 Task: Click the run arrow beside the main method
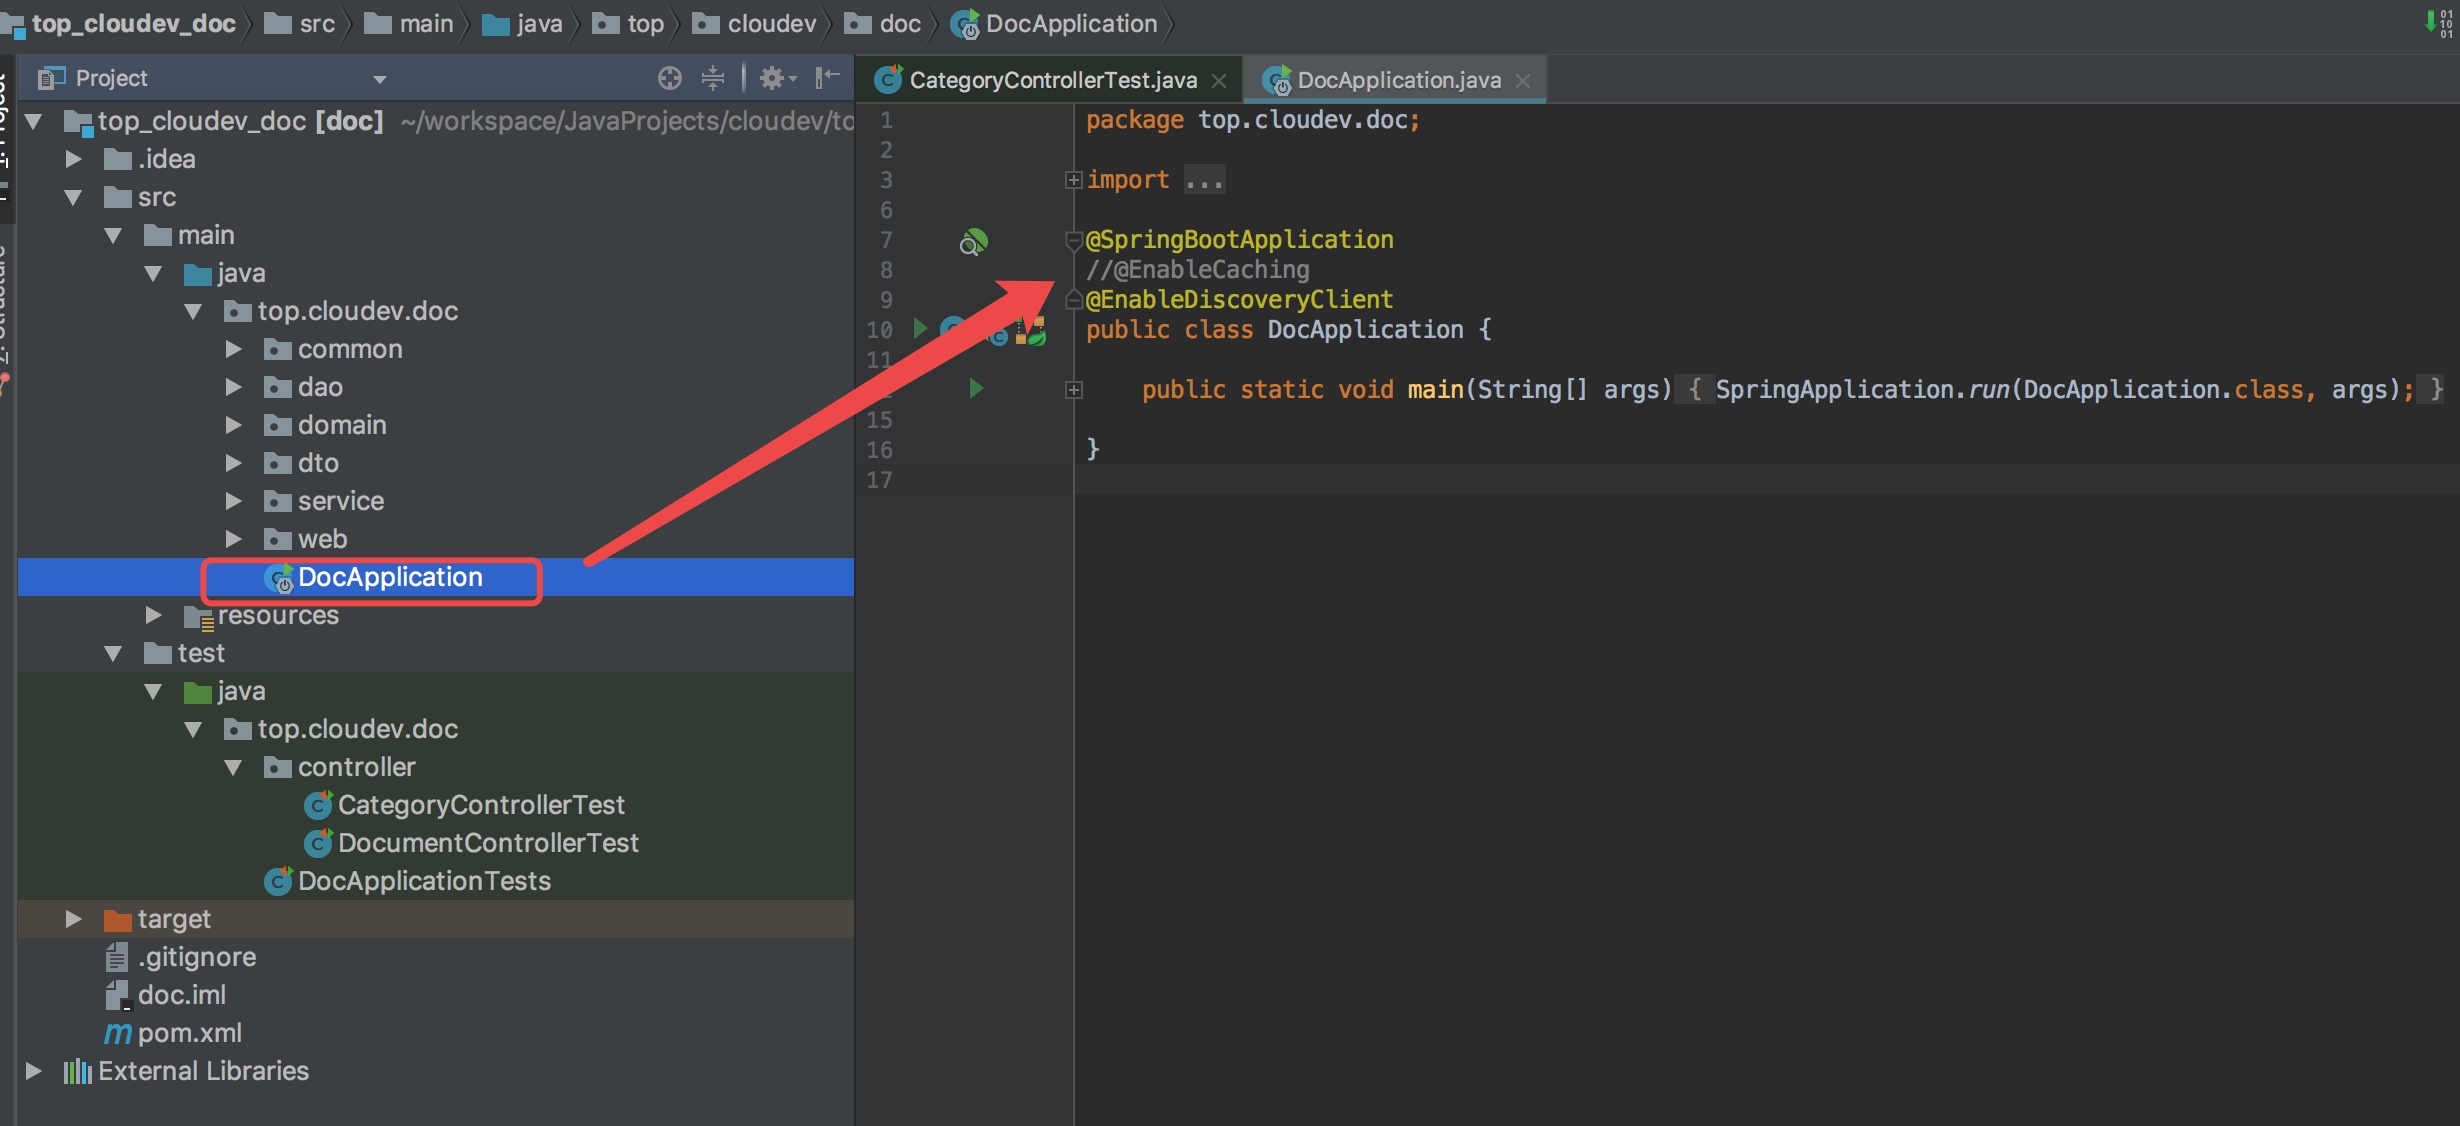[x=976, y=388]
